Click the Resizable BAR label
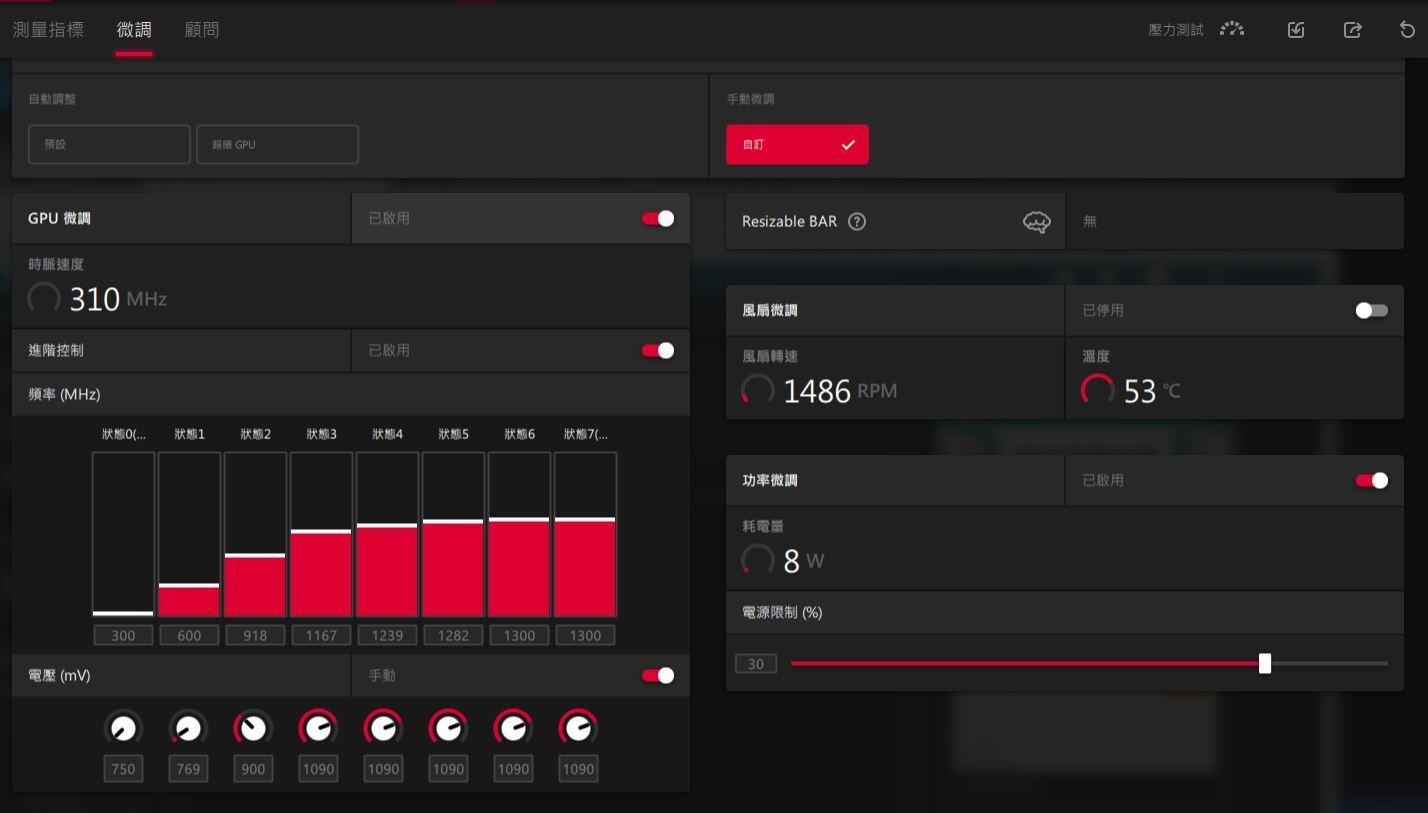The height and width of the screenshot is (813, 1428). point(789,222)
